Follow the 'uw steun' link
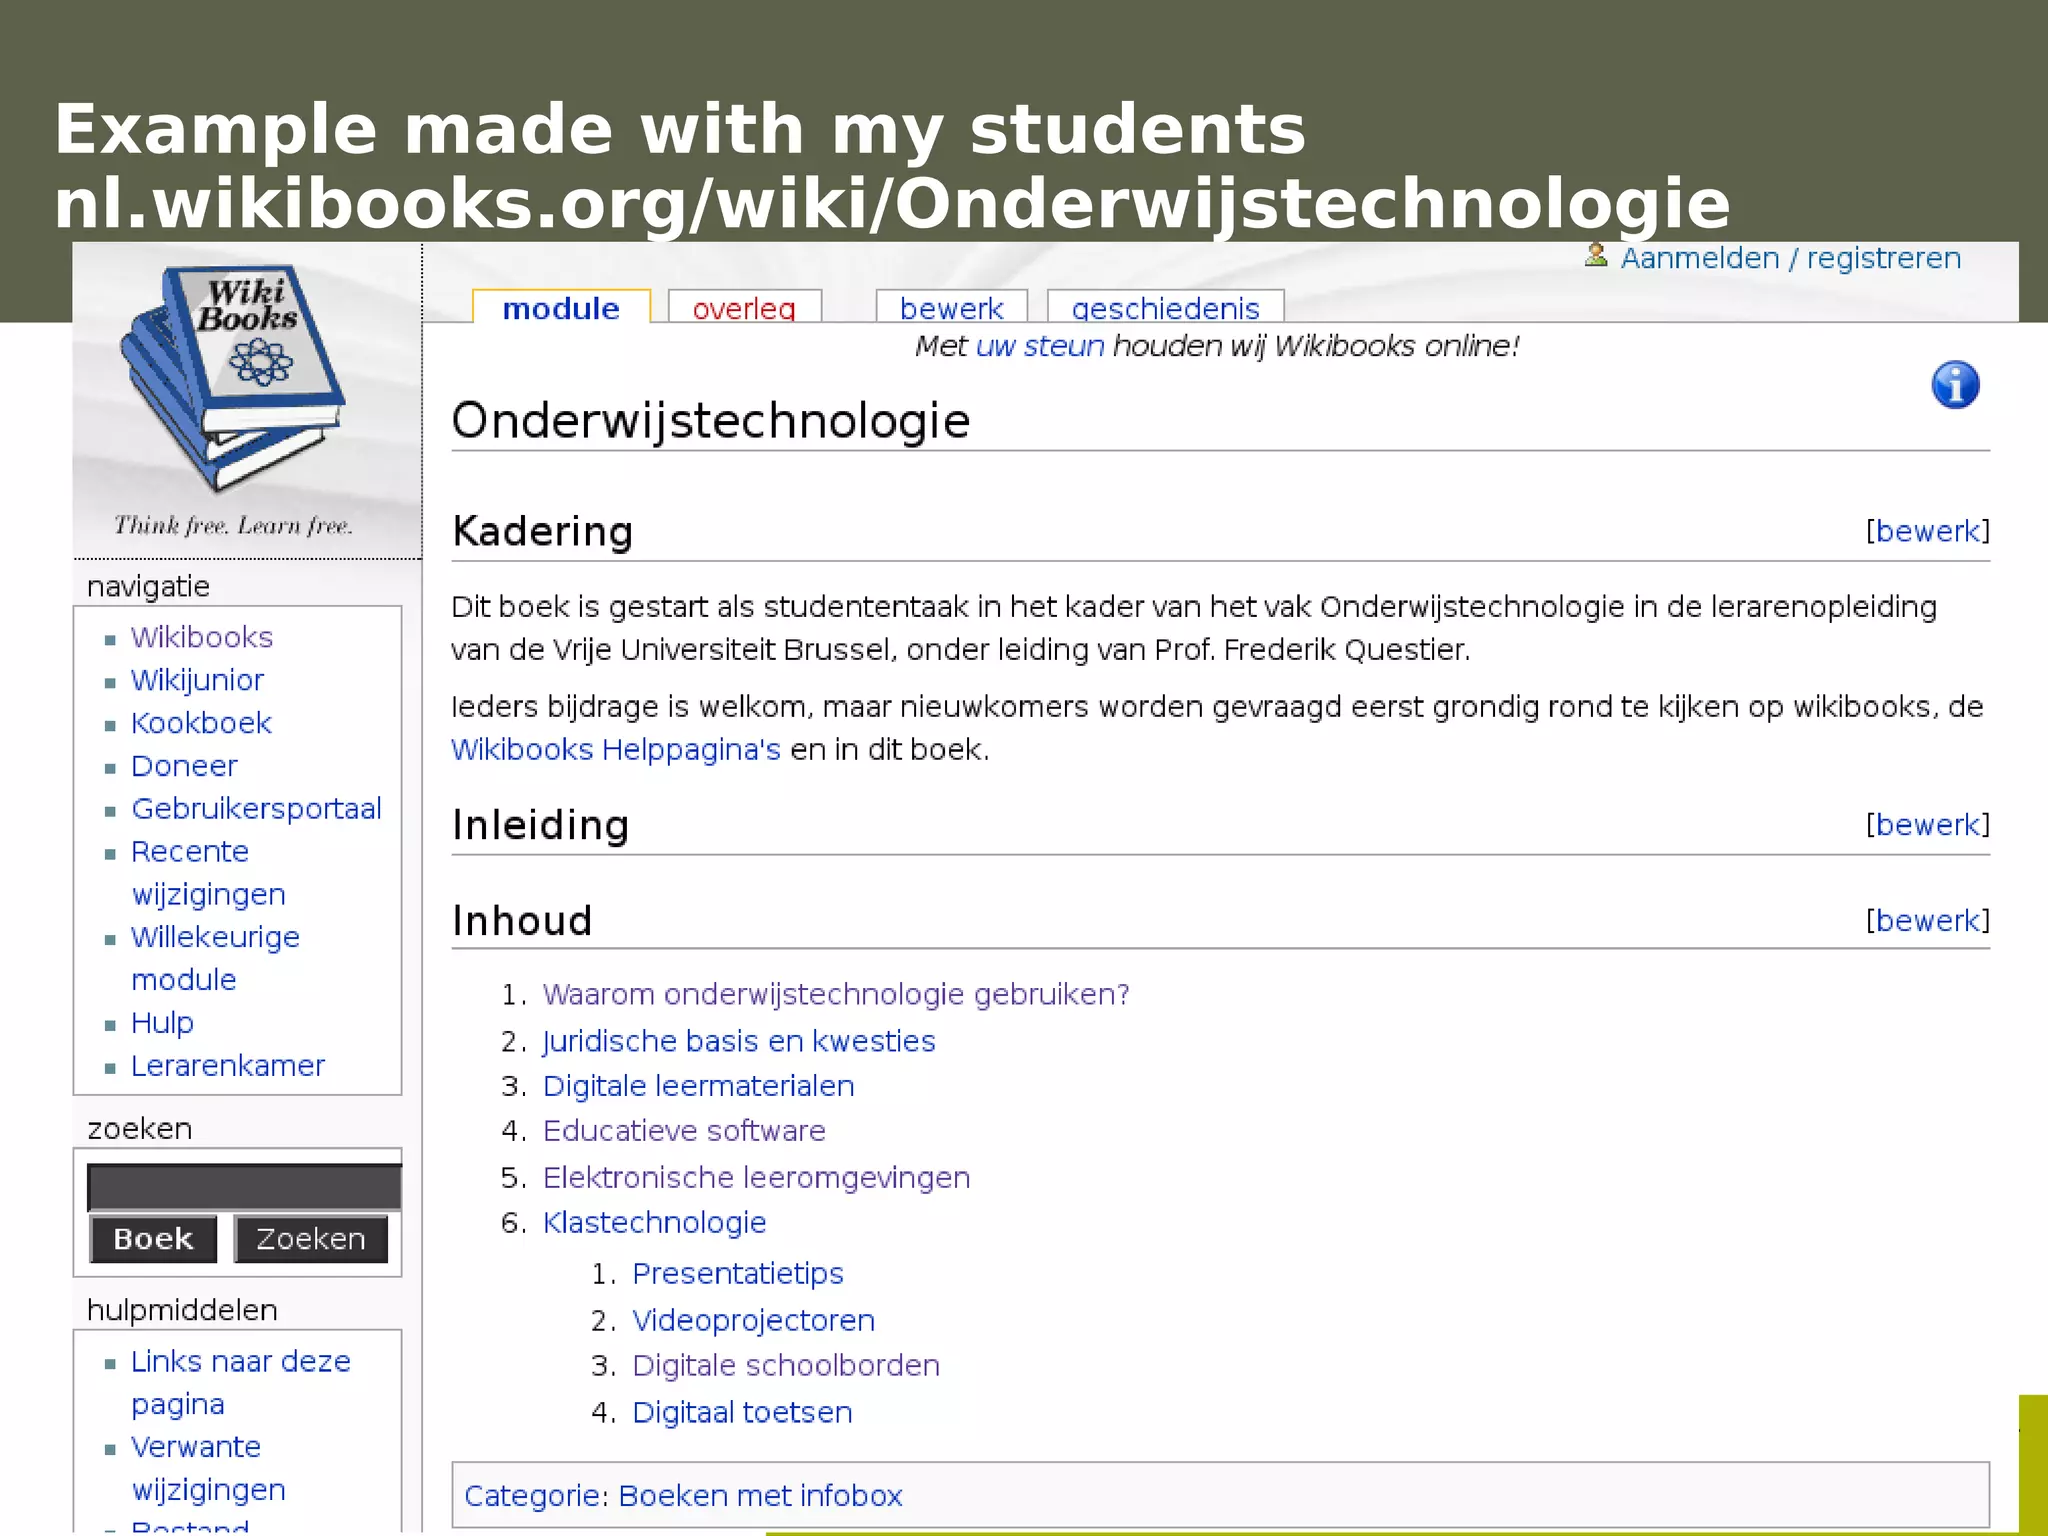This screenshot has height=1536, width=2048. [1040, 346]
